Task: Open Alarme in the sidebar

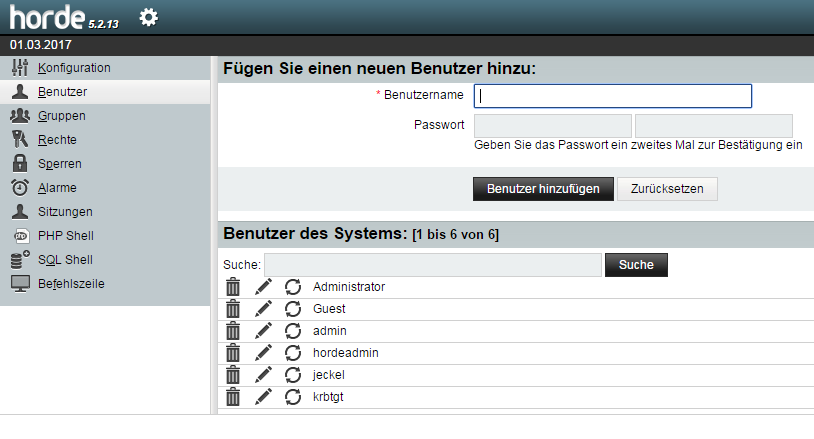Action: (x=57, y=188)
